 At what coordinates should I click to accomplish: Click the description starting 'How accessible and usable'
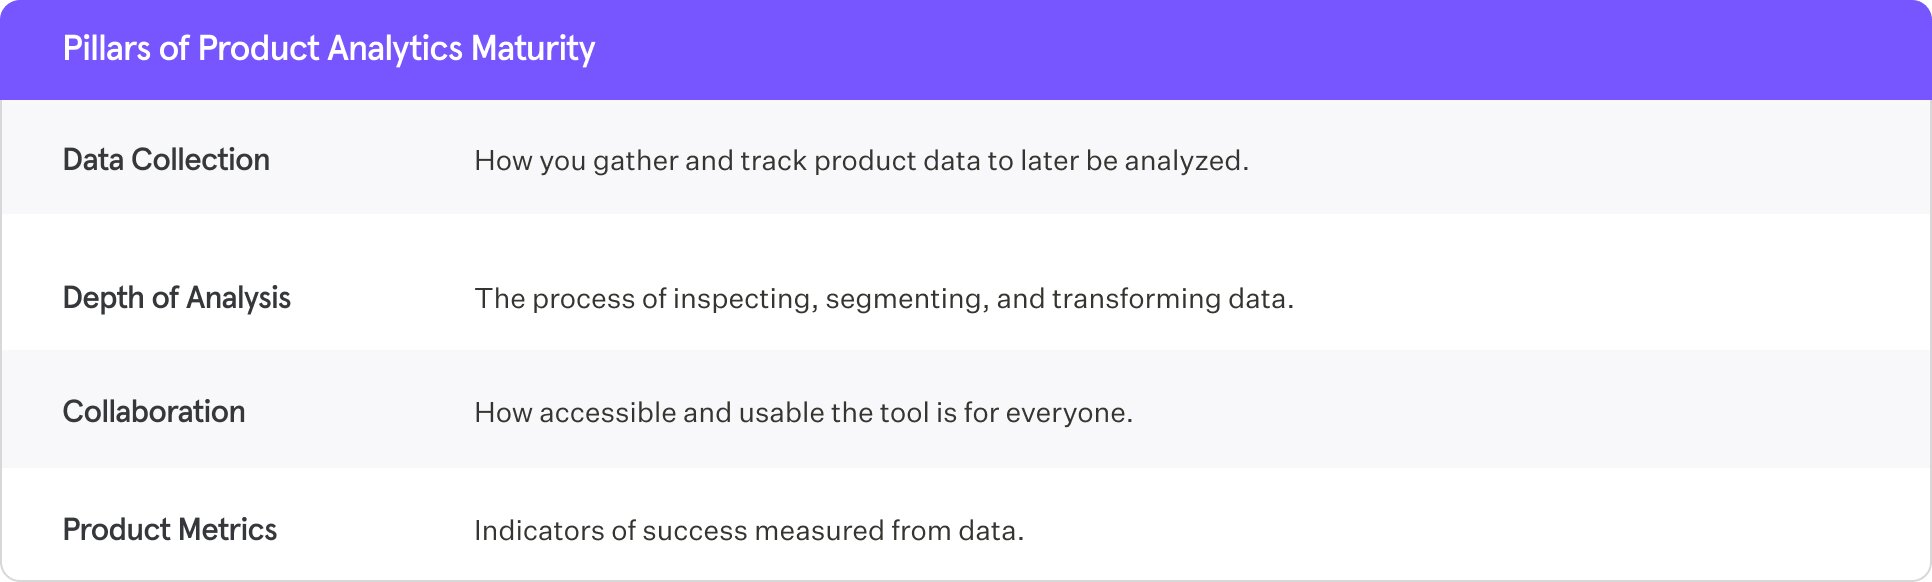[x=803, y=413]
